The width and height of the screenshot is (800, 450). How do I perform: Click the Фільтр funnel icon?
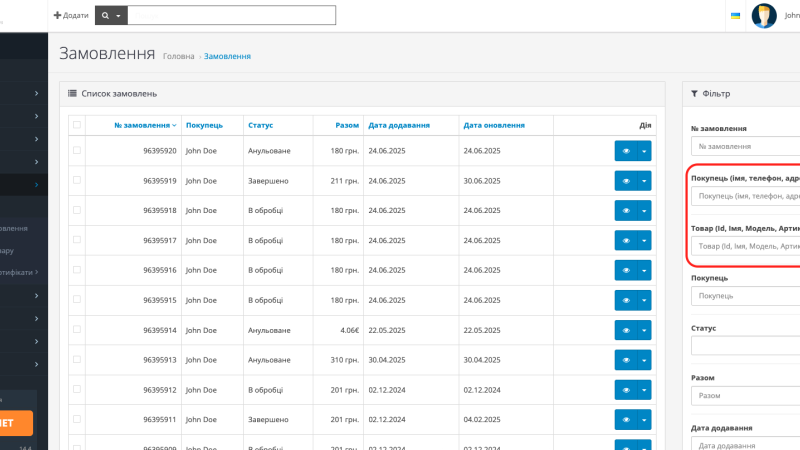(x=694, y=93)
